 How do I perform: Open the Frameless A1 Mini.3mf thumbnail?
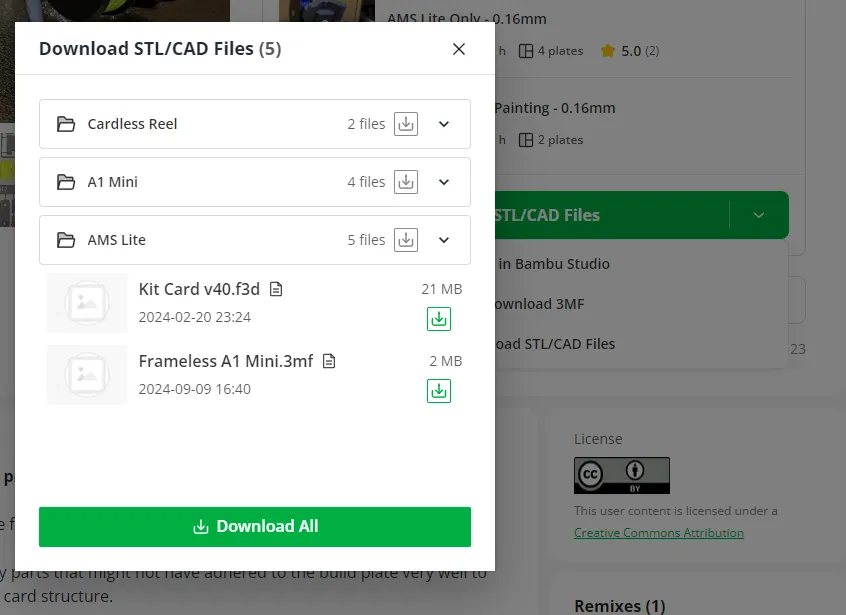(87, 375)
